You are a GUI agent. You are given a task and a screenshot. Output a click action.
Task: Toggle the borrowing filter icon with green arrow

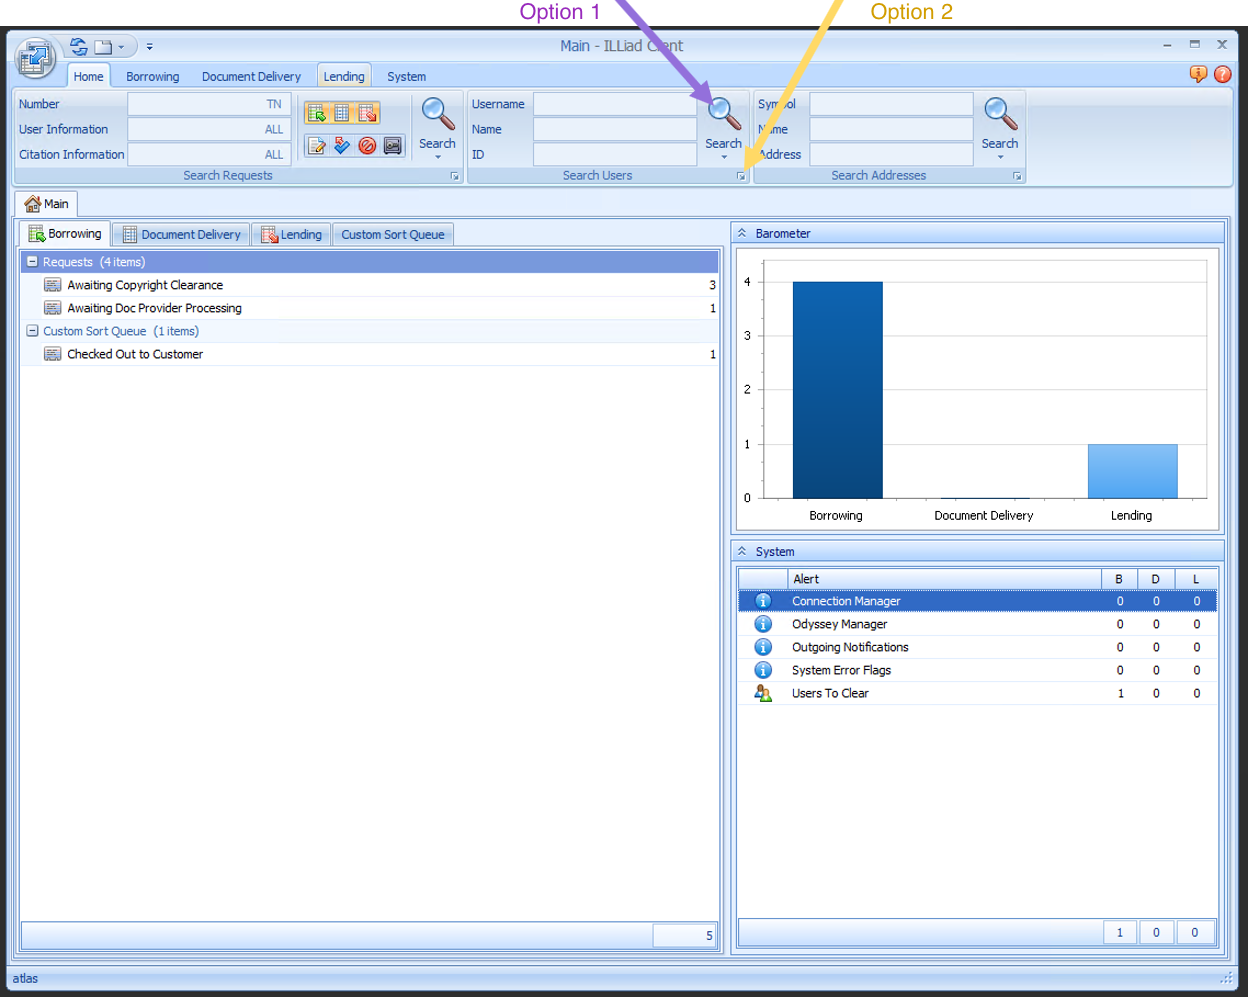coord(317,113)
